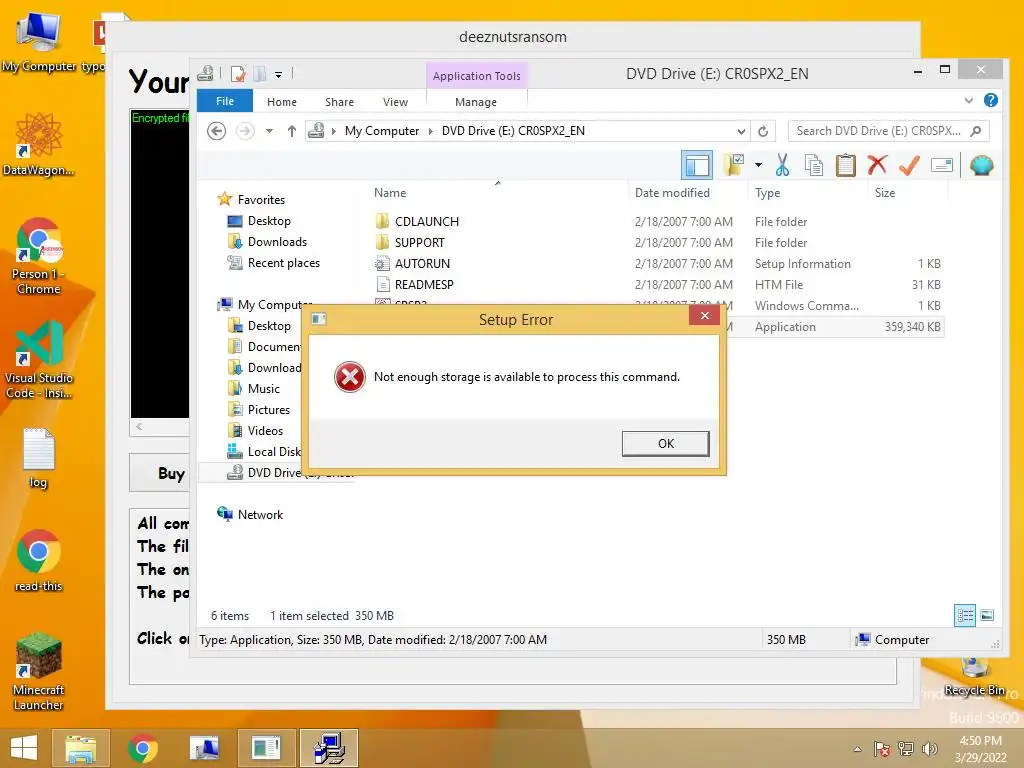The height and width of the screenshot is (768, 1024).
Task: Select the Minecraft Launcher desktop icon
Action: (x=39, y=671)
